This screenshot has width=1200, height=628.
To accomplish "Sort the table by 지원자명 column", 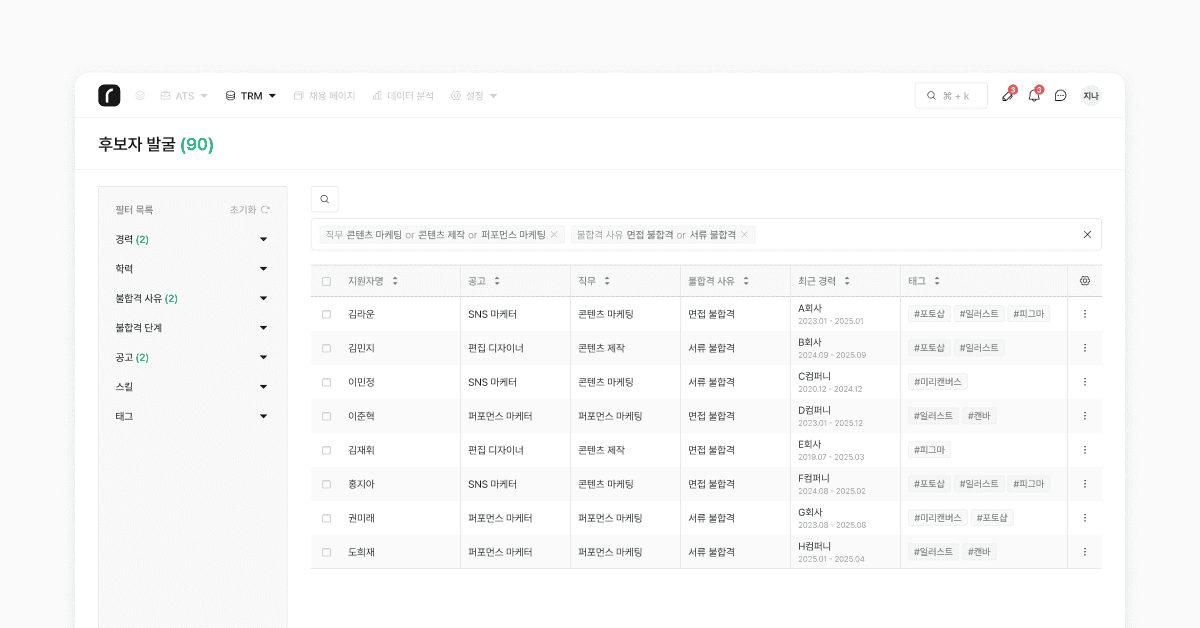I will tap(373, 281).
